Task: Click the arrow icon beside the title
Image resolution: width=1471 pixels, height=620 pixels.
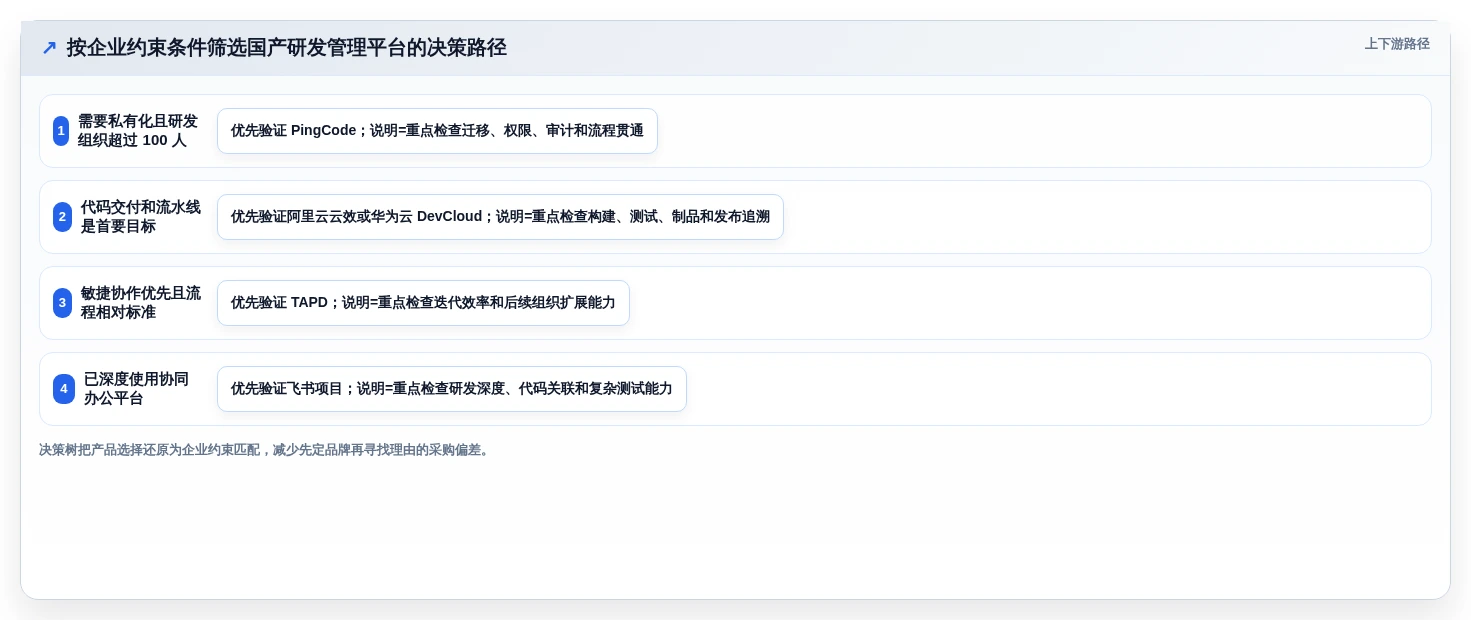Action: [49, 47]
